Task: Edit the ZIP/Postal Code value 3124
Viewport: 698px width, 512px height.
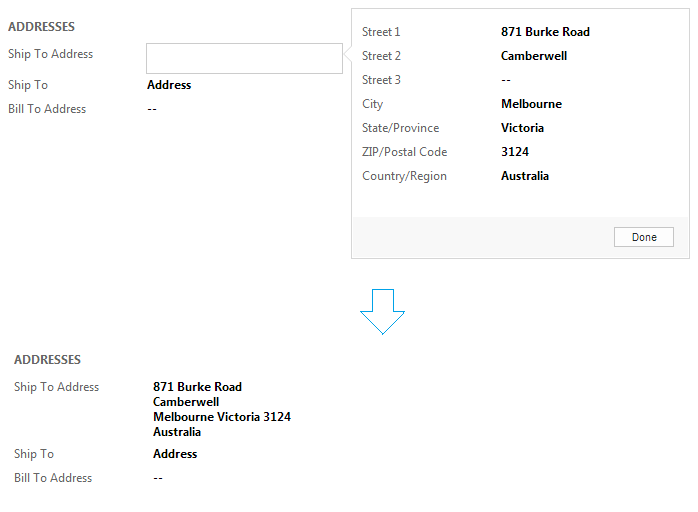Action: coord(514,152)
